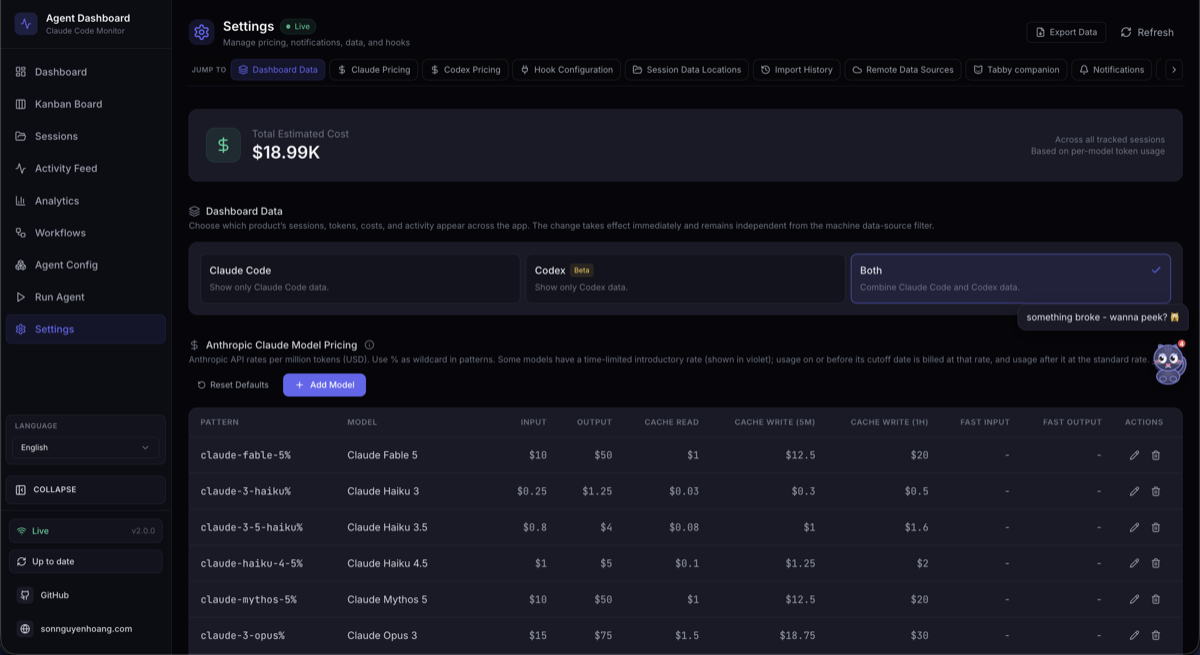This screenshot has height=655, width=1200.
Task: Click the Claude Opus 3 model name
Action: coord(382,635)
